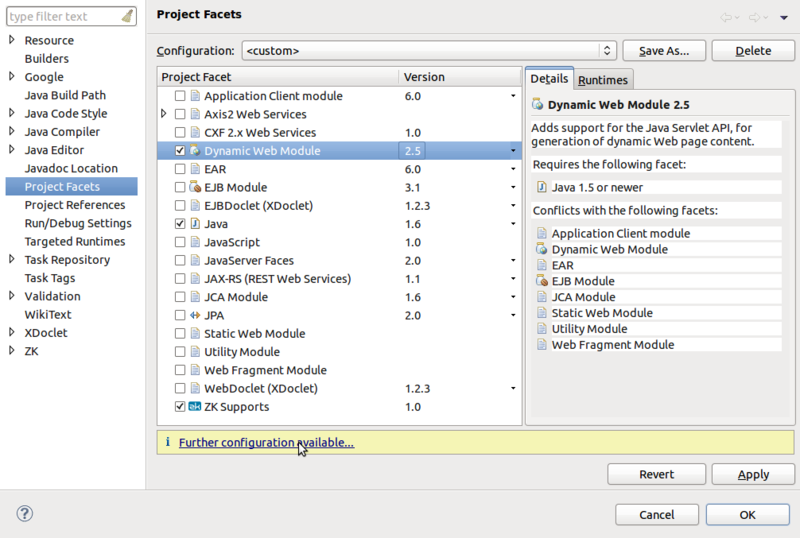Enable the Application Client module checkbox

click(180, 96)
